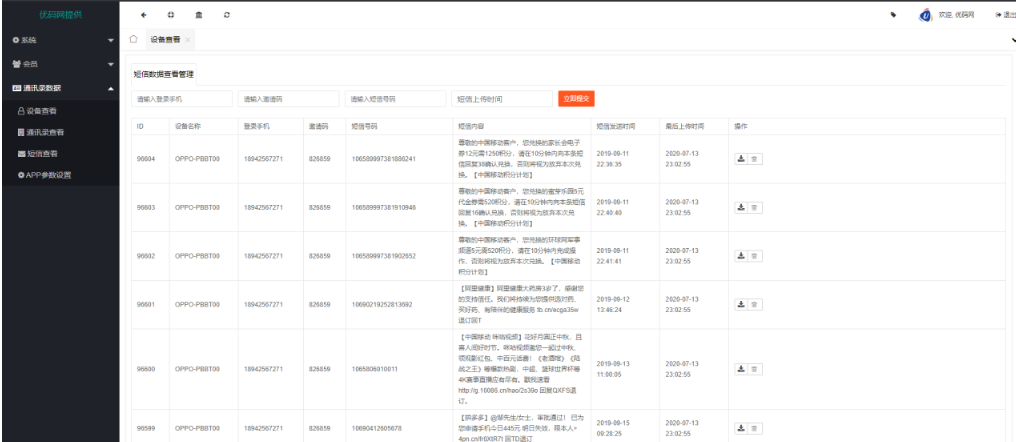Click the 通讯录数据 menu label
Image resolution: width=1016 pixels, height=442 pixels.
pos(37,88)
